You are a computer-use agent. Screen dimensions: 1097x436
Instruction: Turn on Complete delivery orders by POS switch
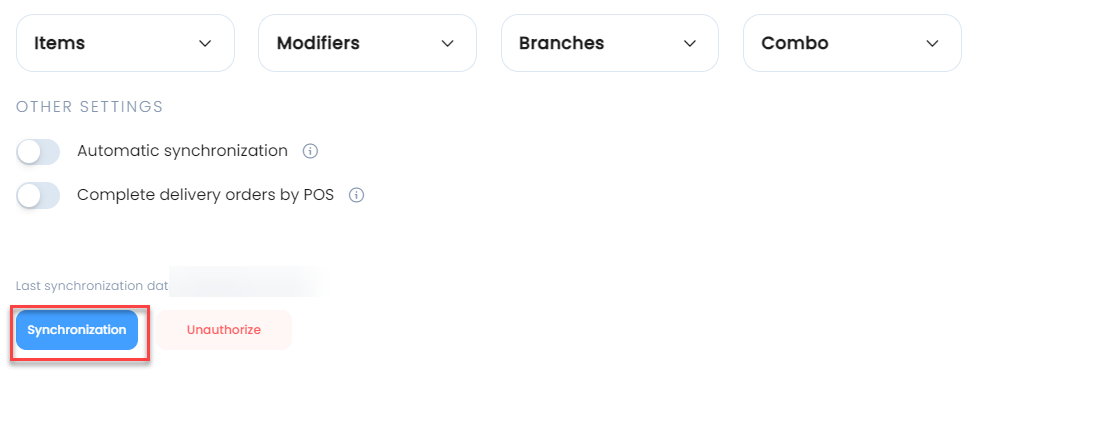(x=38, y=196)
